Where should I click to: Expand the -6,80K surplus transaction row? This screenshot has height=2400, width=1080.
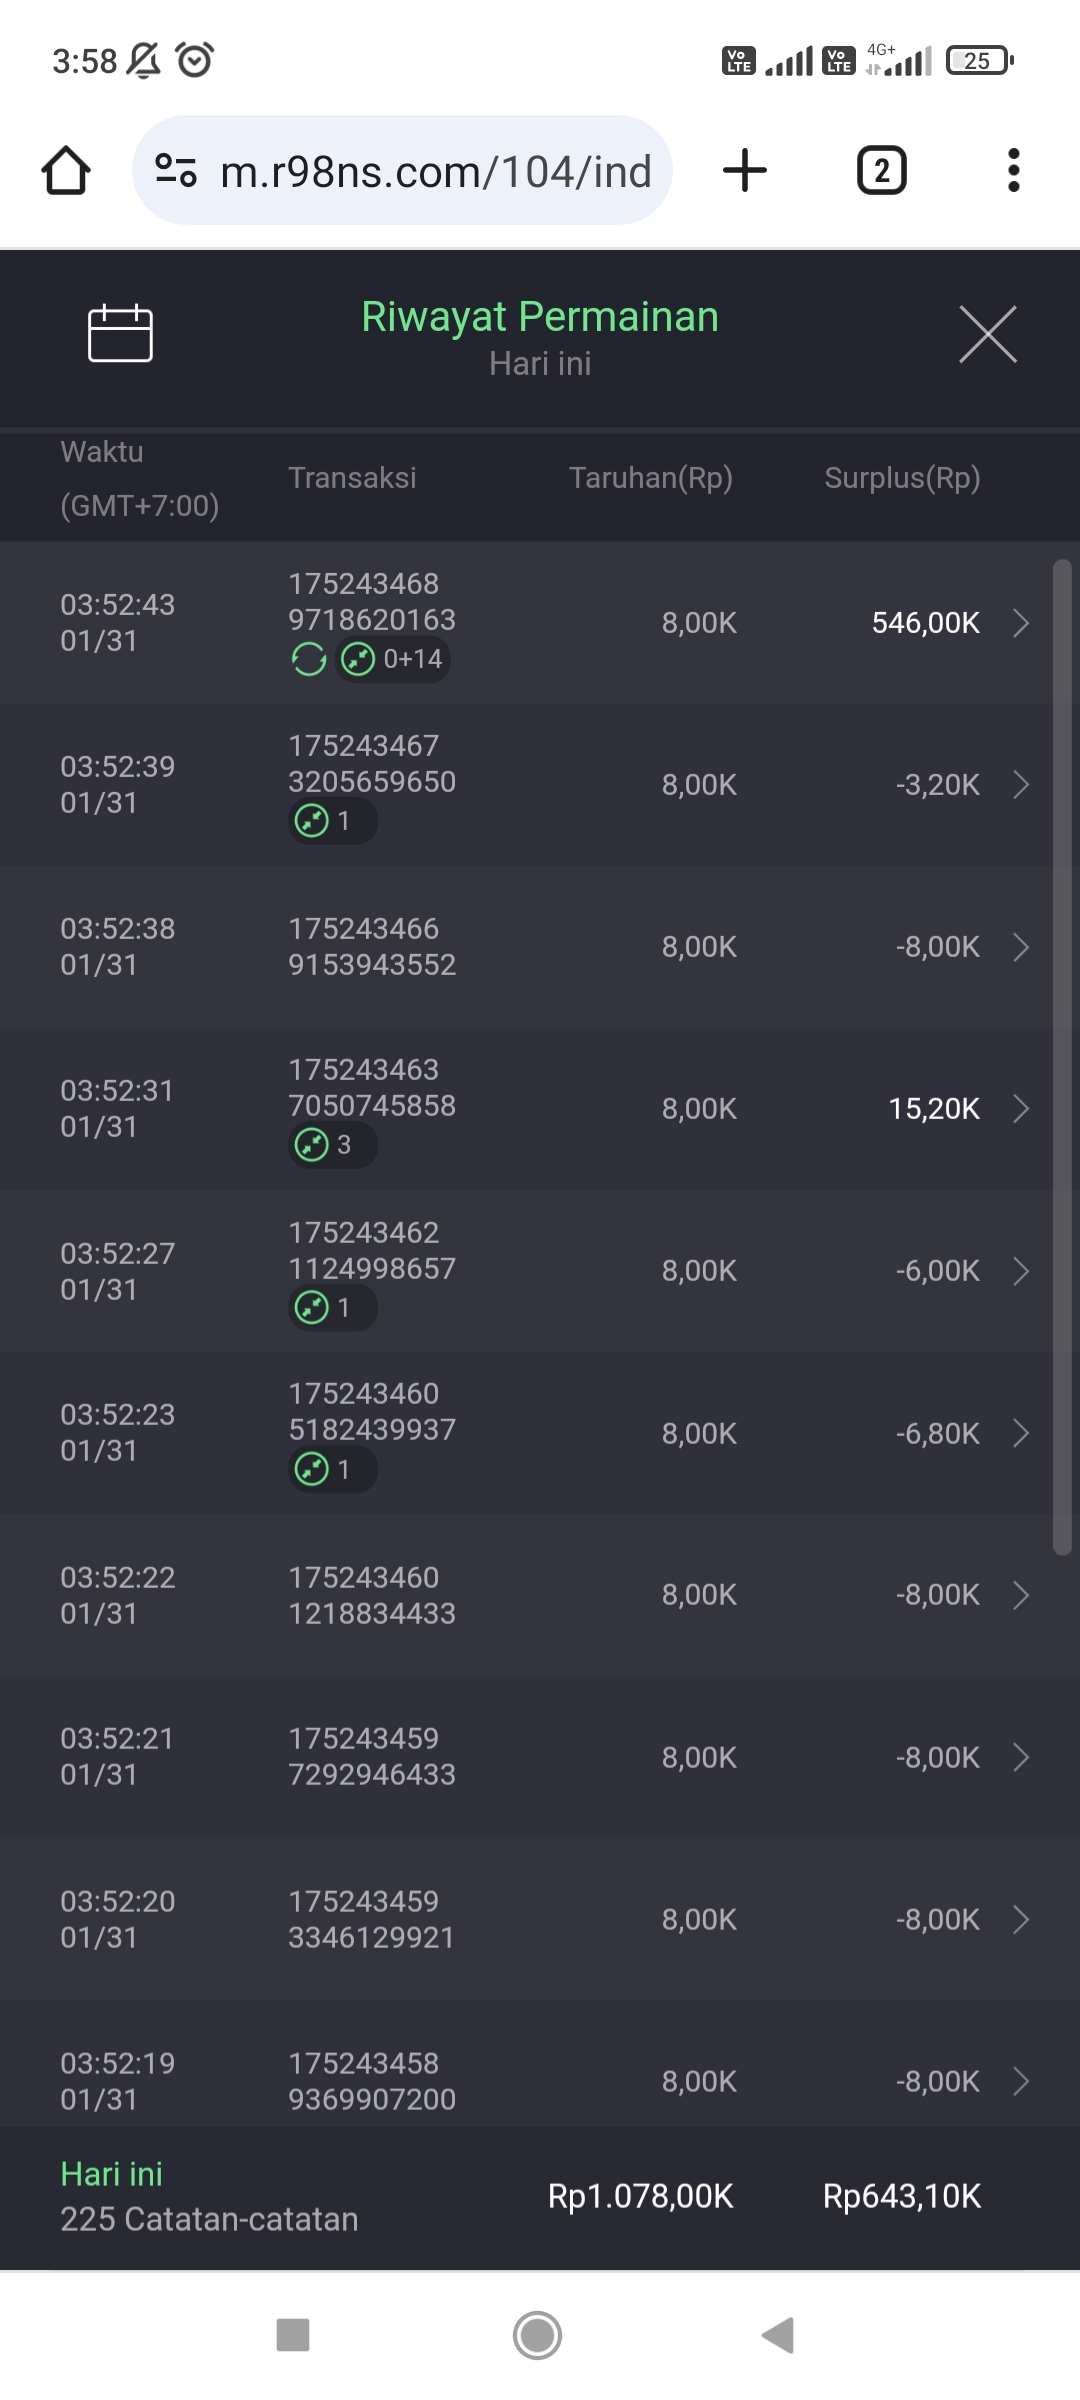pos(1020,1433)
